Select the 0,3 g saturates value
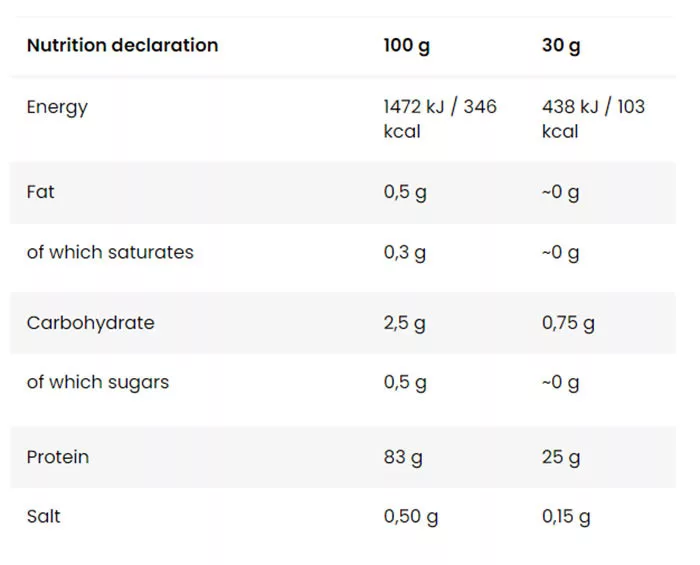The image size is (700, 565). (405, 253)
